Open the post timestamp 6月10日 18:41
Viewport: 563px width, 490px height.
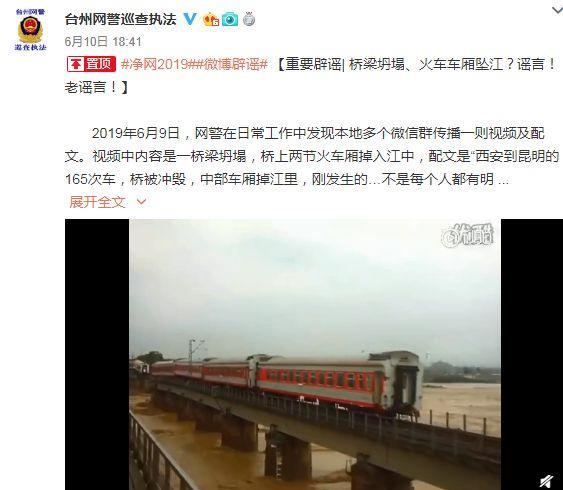click(x=103, y=42)
